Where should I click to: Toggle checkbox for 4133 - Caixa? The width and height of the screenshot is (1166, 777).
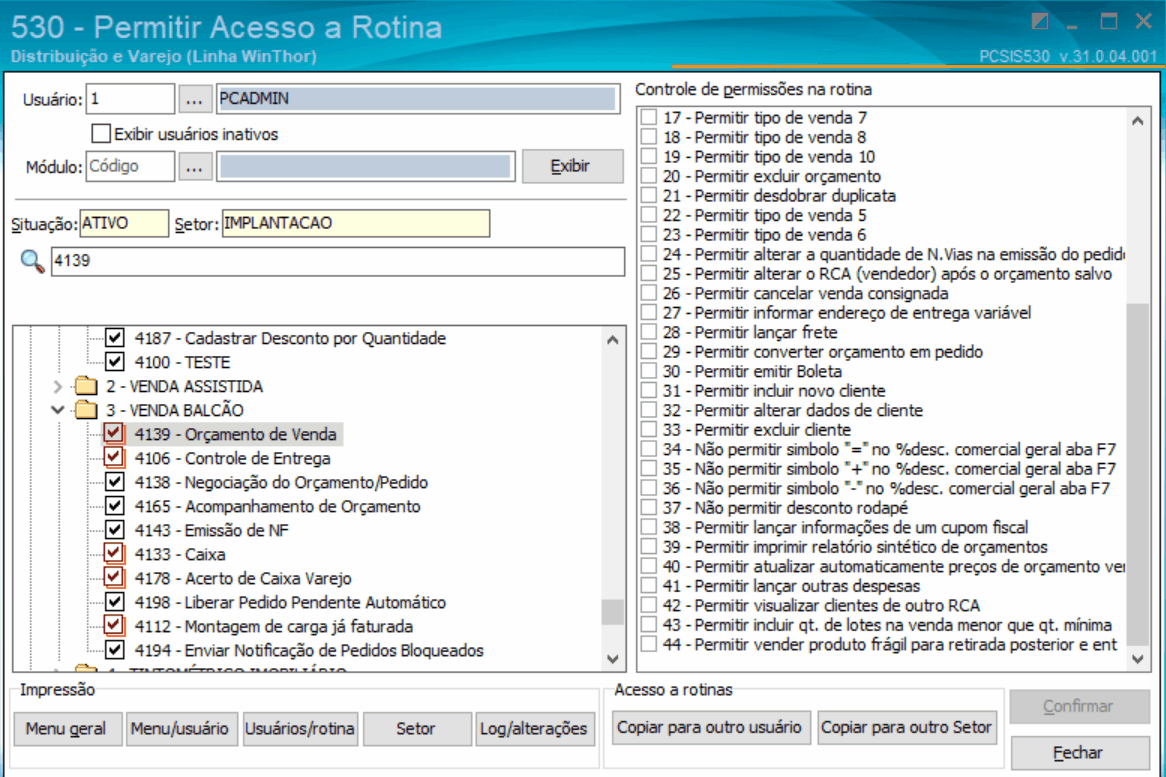tap(114, 553)
